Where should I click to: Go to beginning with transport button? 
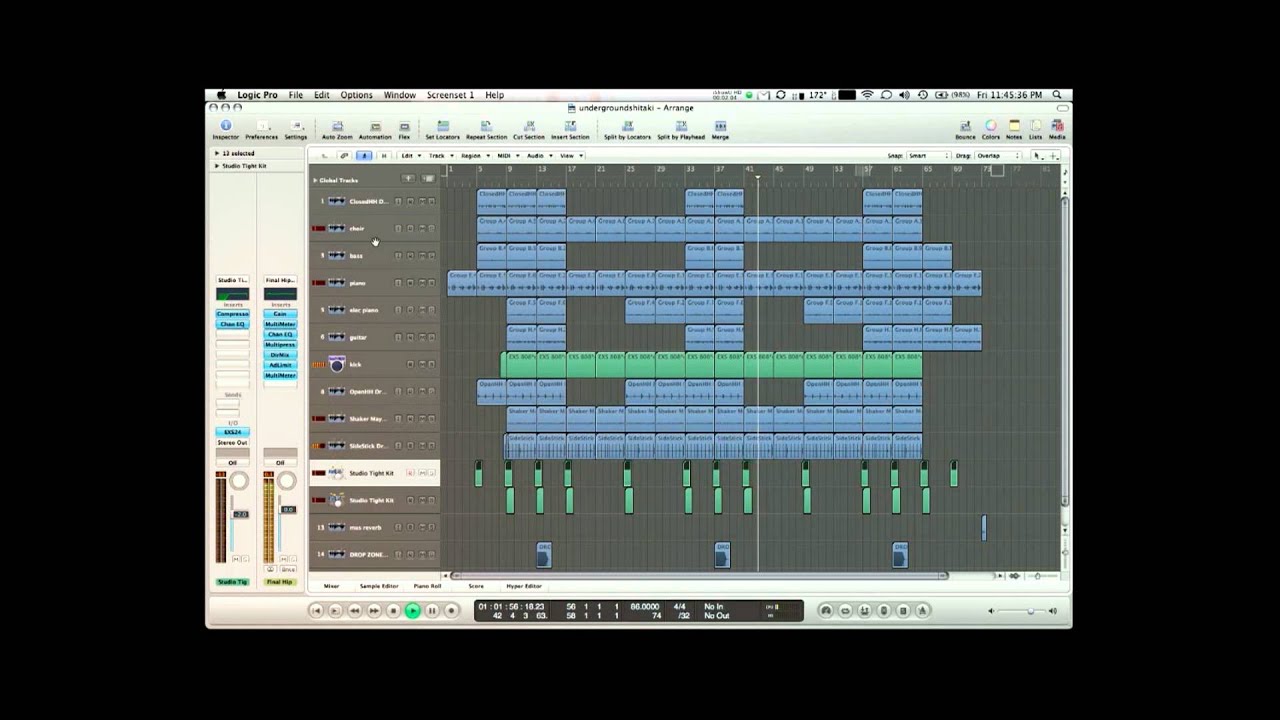tap(316, 610)
